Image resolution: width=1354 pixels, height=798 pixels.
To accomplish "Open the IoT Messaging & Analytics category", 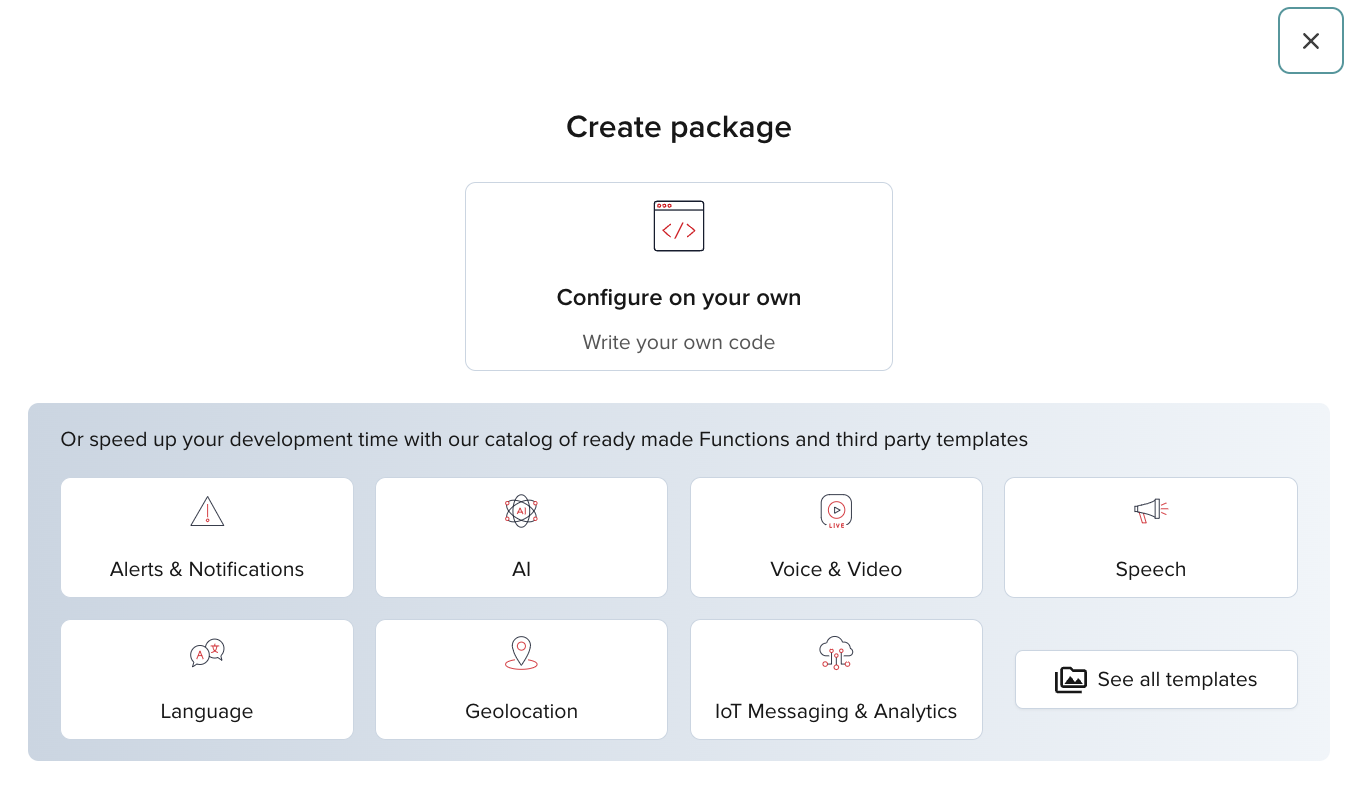I will (836, 679).
